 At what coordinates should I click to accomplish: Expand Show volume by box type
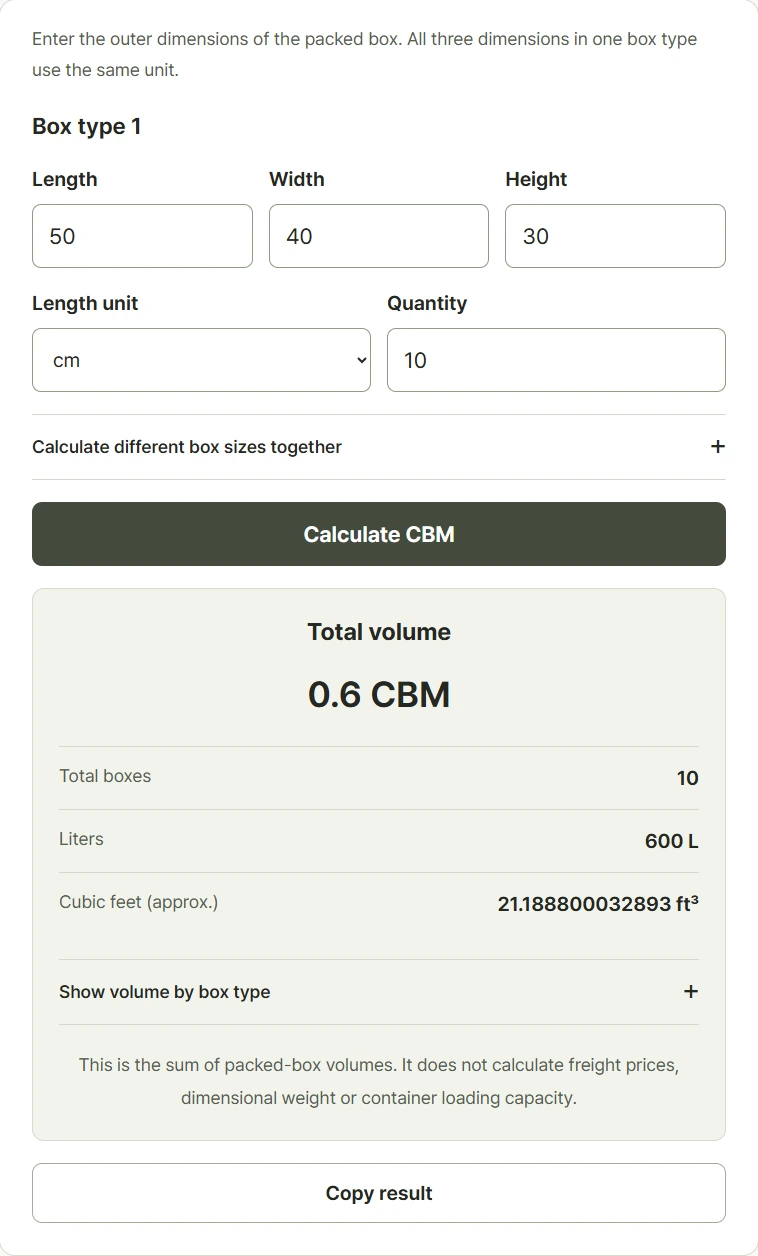point(379,992)
